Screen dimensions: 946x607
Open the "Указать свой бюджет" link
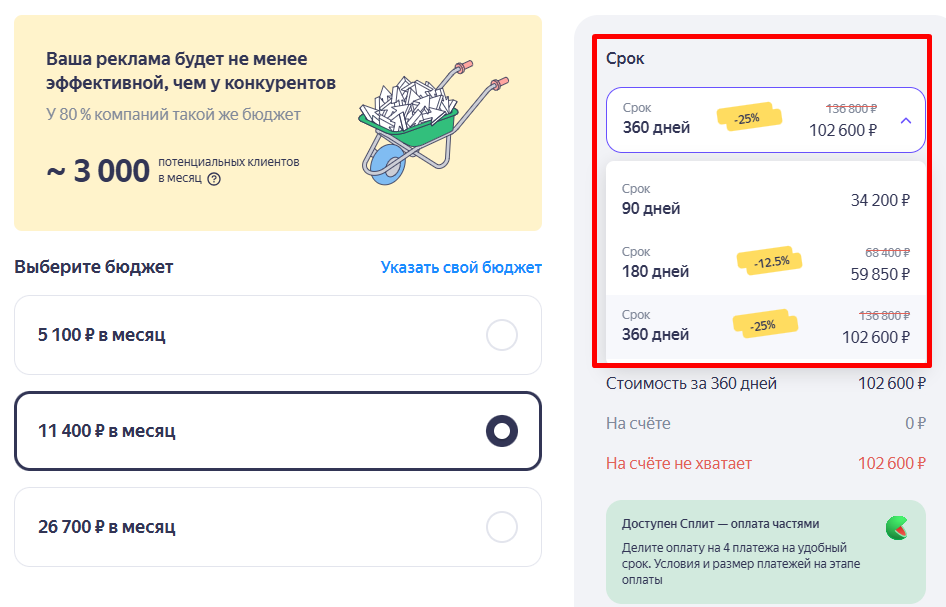(461, 267)
